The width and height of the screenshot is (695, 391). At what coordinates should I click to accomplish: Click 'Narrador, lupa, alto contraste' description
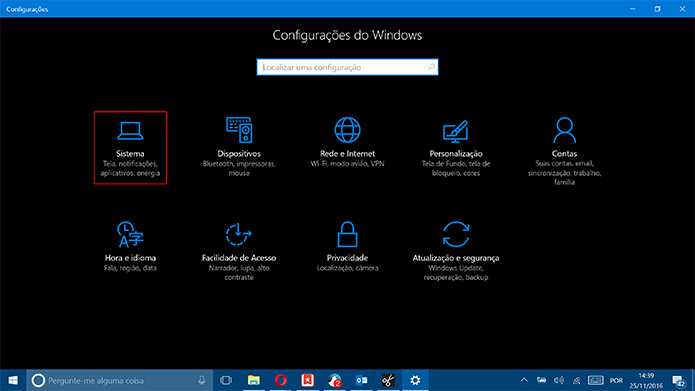[x=239, y=273]
